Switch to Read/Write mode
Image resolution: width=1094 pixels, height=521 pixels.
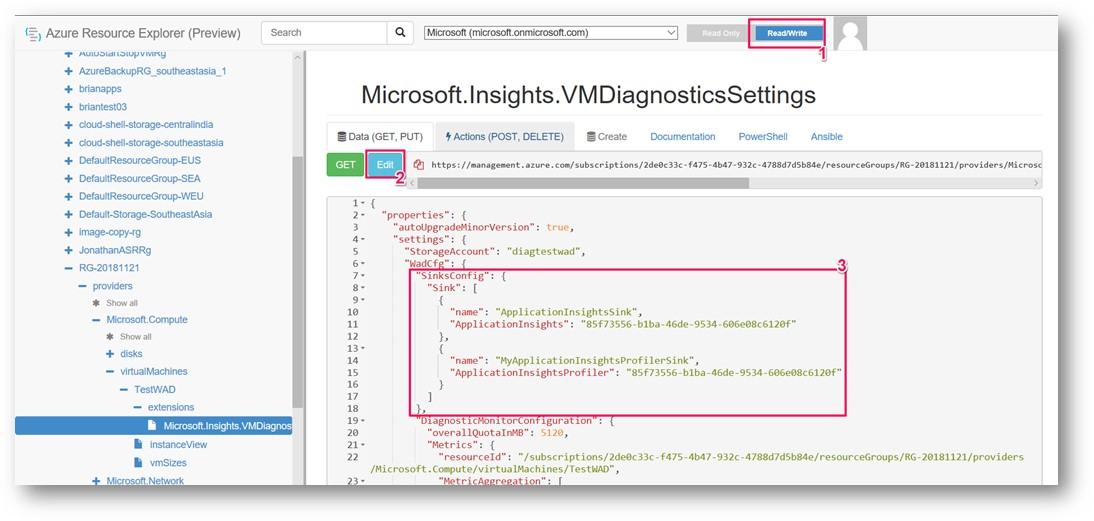[x=787, y=33]
